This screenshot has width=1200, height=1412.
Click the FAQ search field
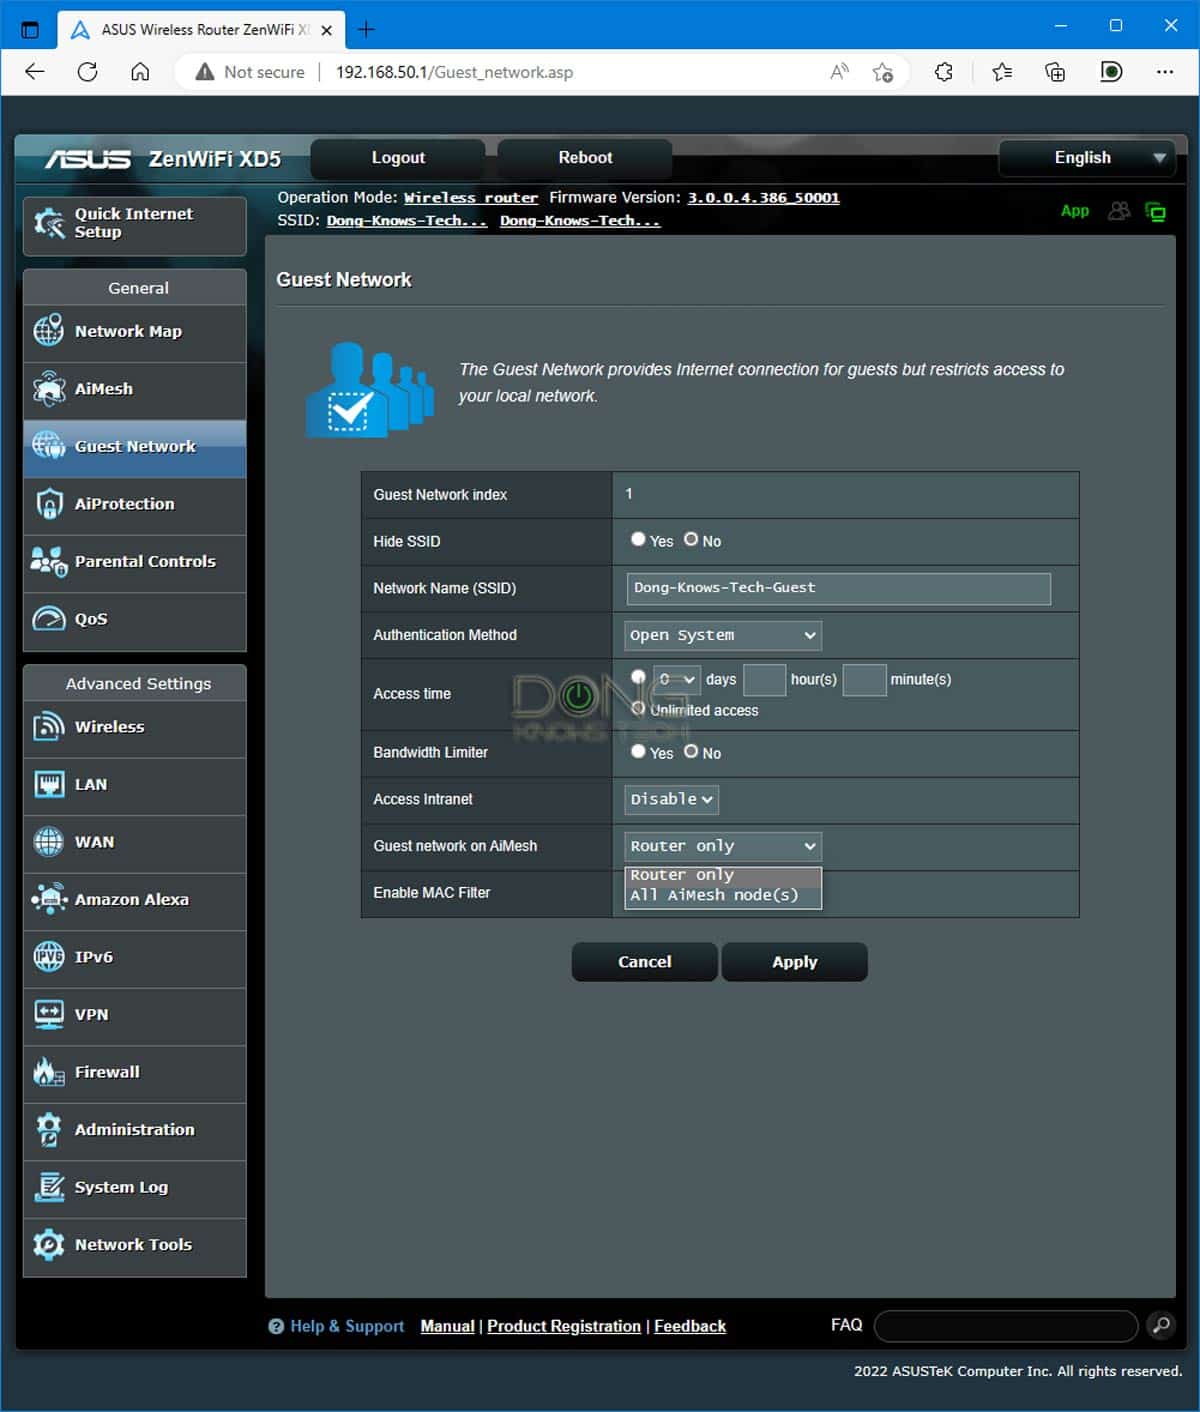[x=1006, y=1326]
